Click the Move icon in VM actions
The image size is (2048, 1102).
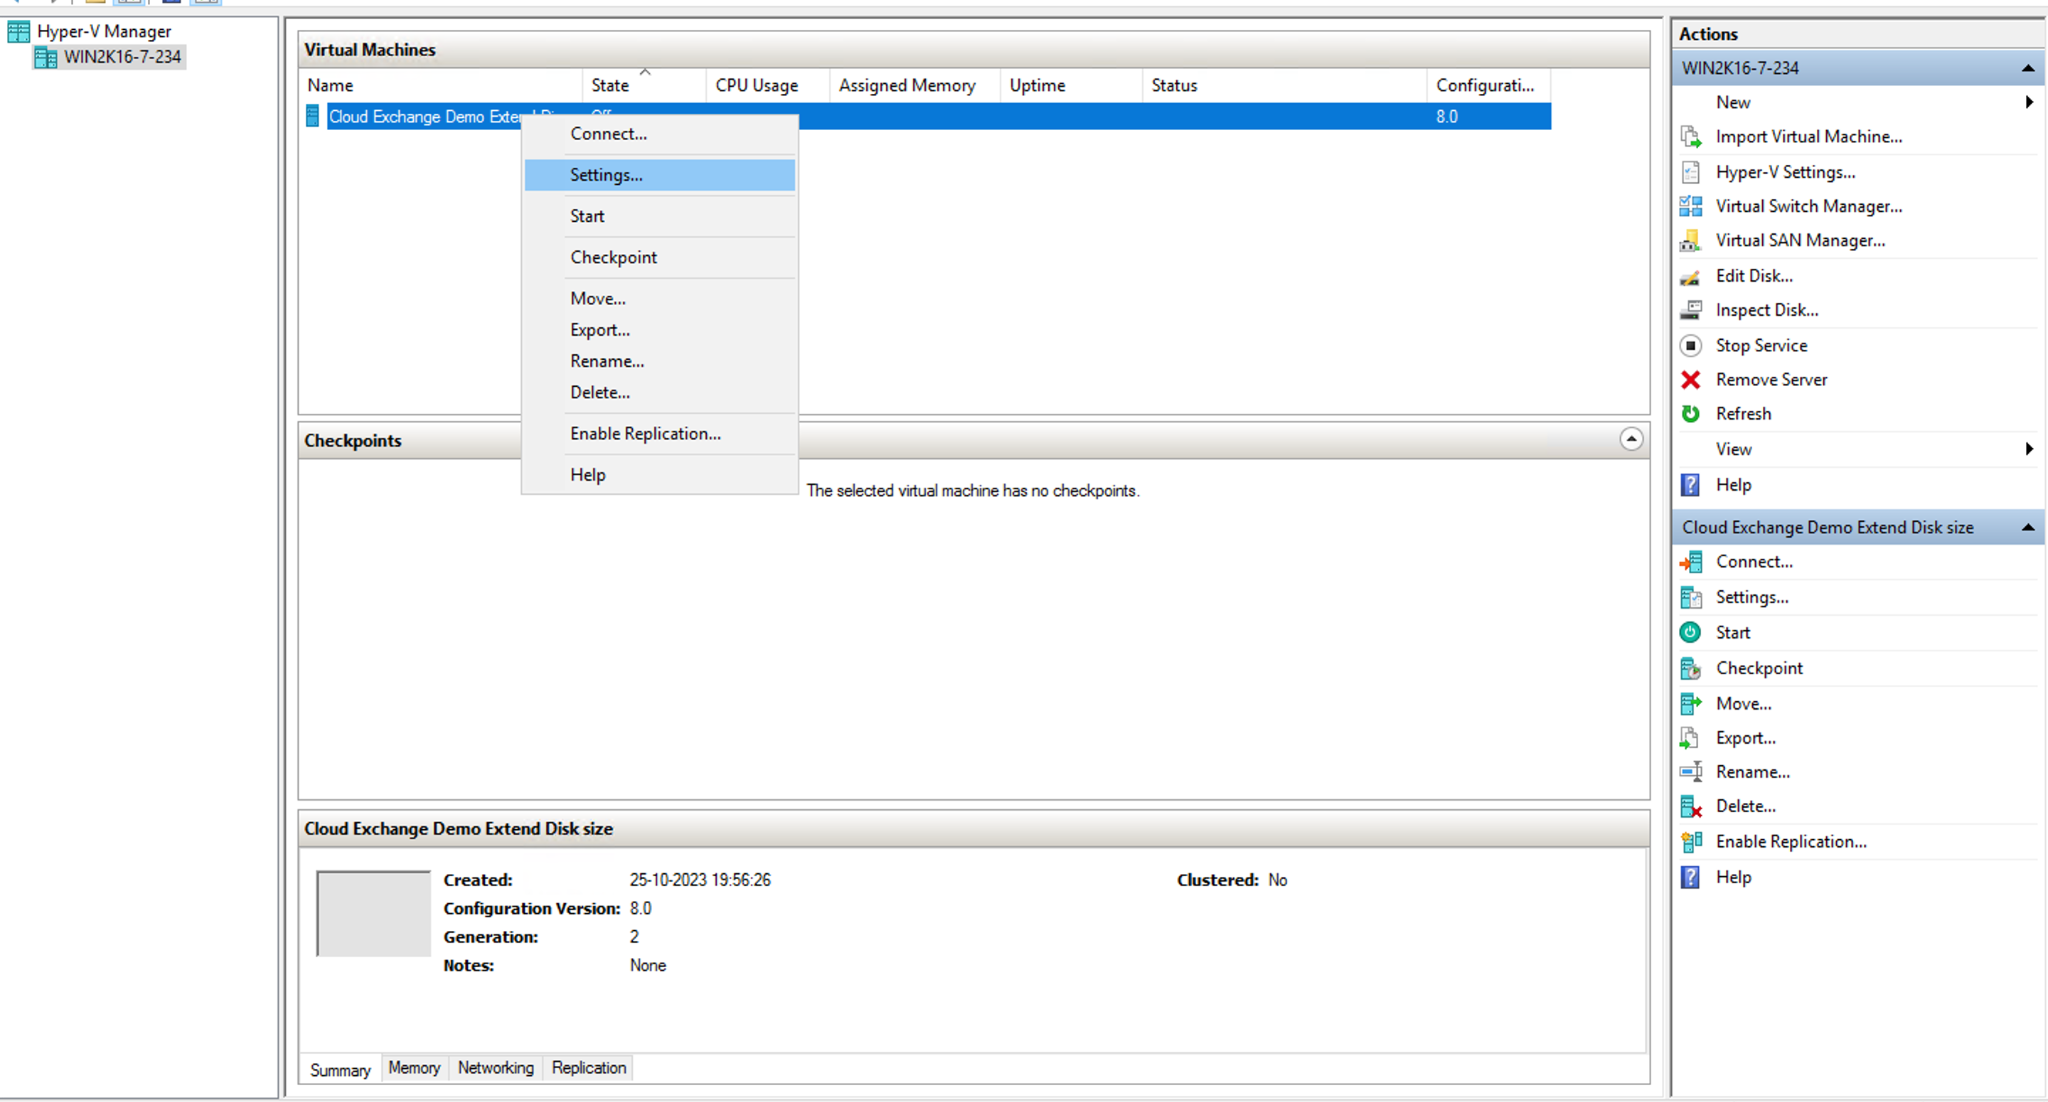tap(1691, 704)
